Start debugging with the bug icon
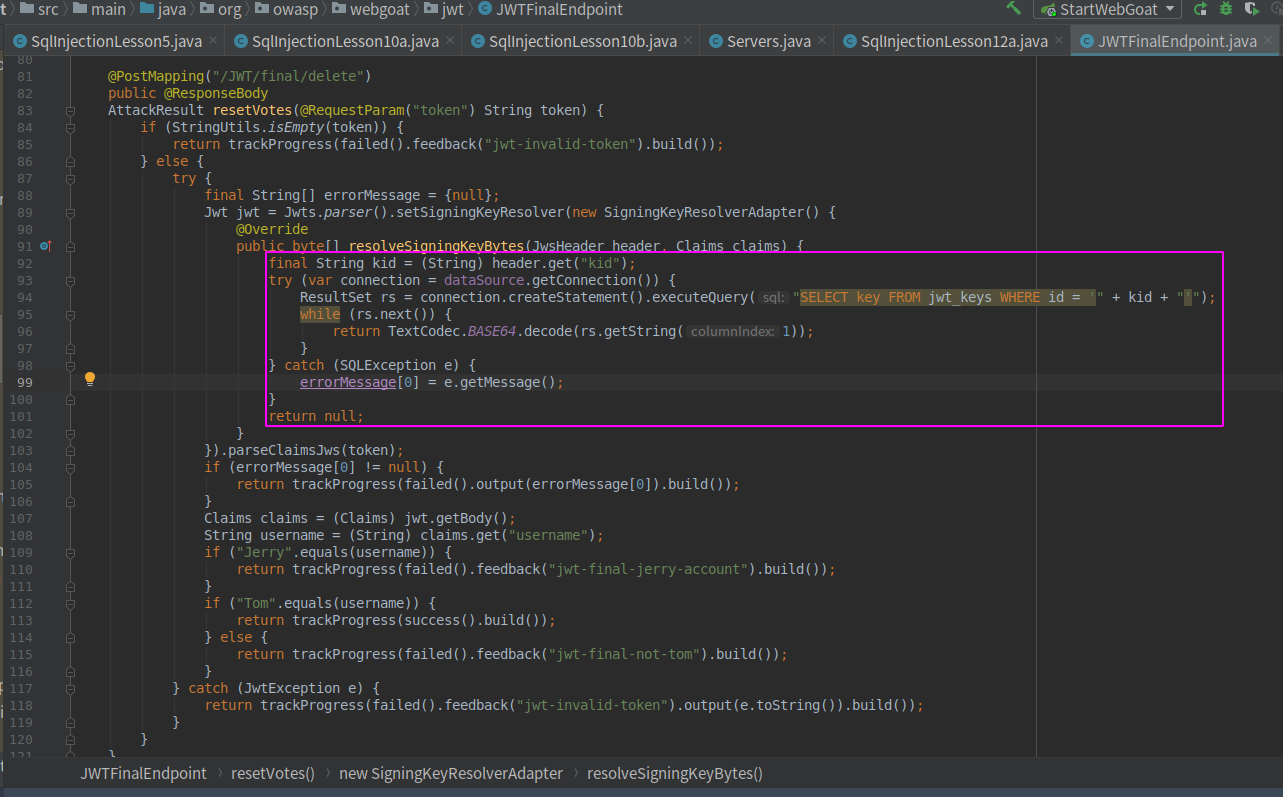Viewport: 1283px width, 797px height. click(1226, 9)
